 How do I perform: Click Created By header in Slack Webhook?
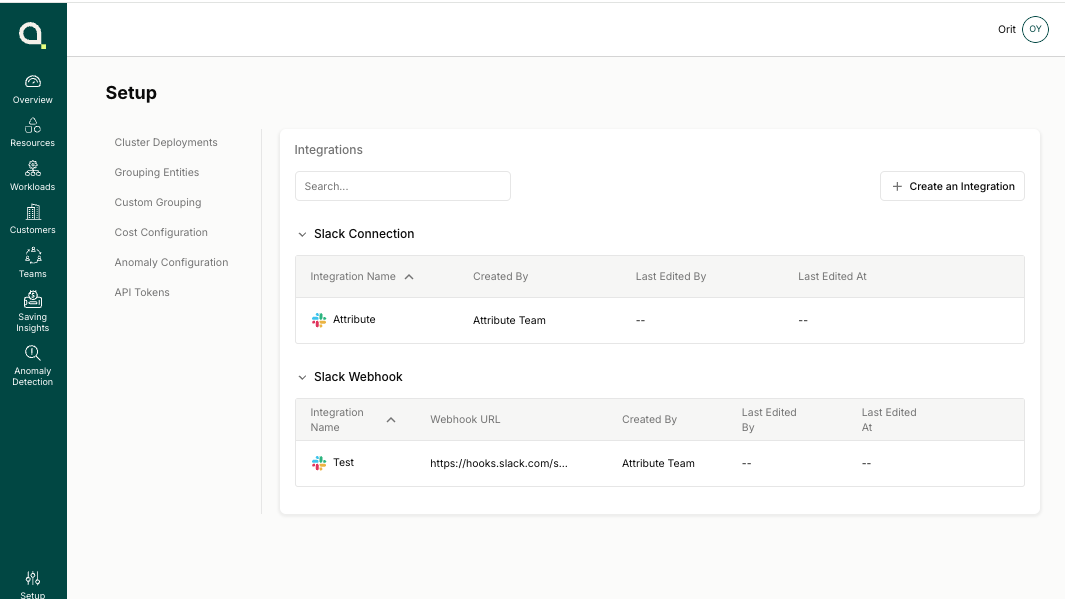(649, 420)
